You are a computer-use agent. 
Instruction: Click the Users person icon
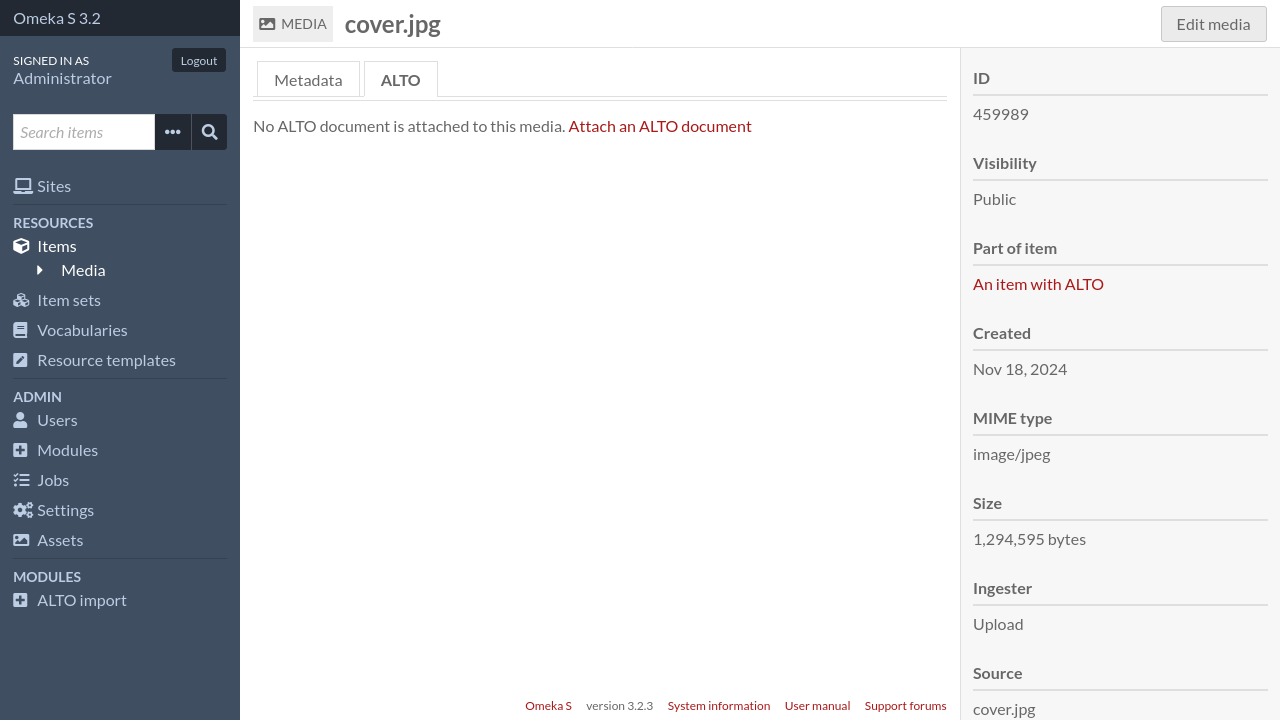21,420
